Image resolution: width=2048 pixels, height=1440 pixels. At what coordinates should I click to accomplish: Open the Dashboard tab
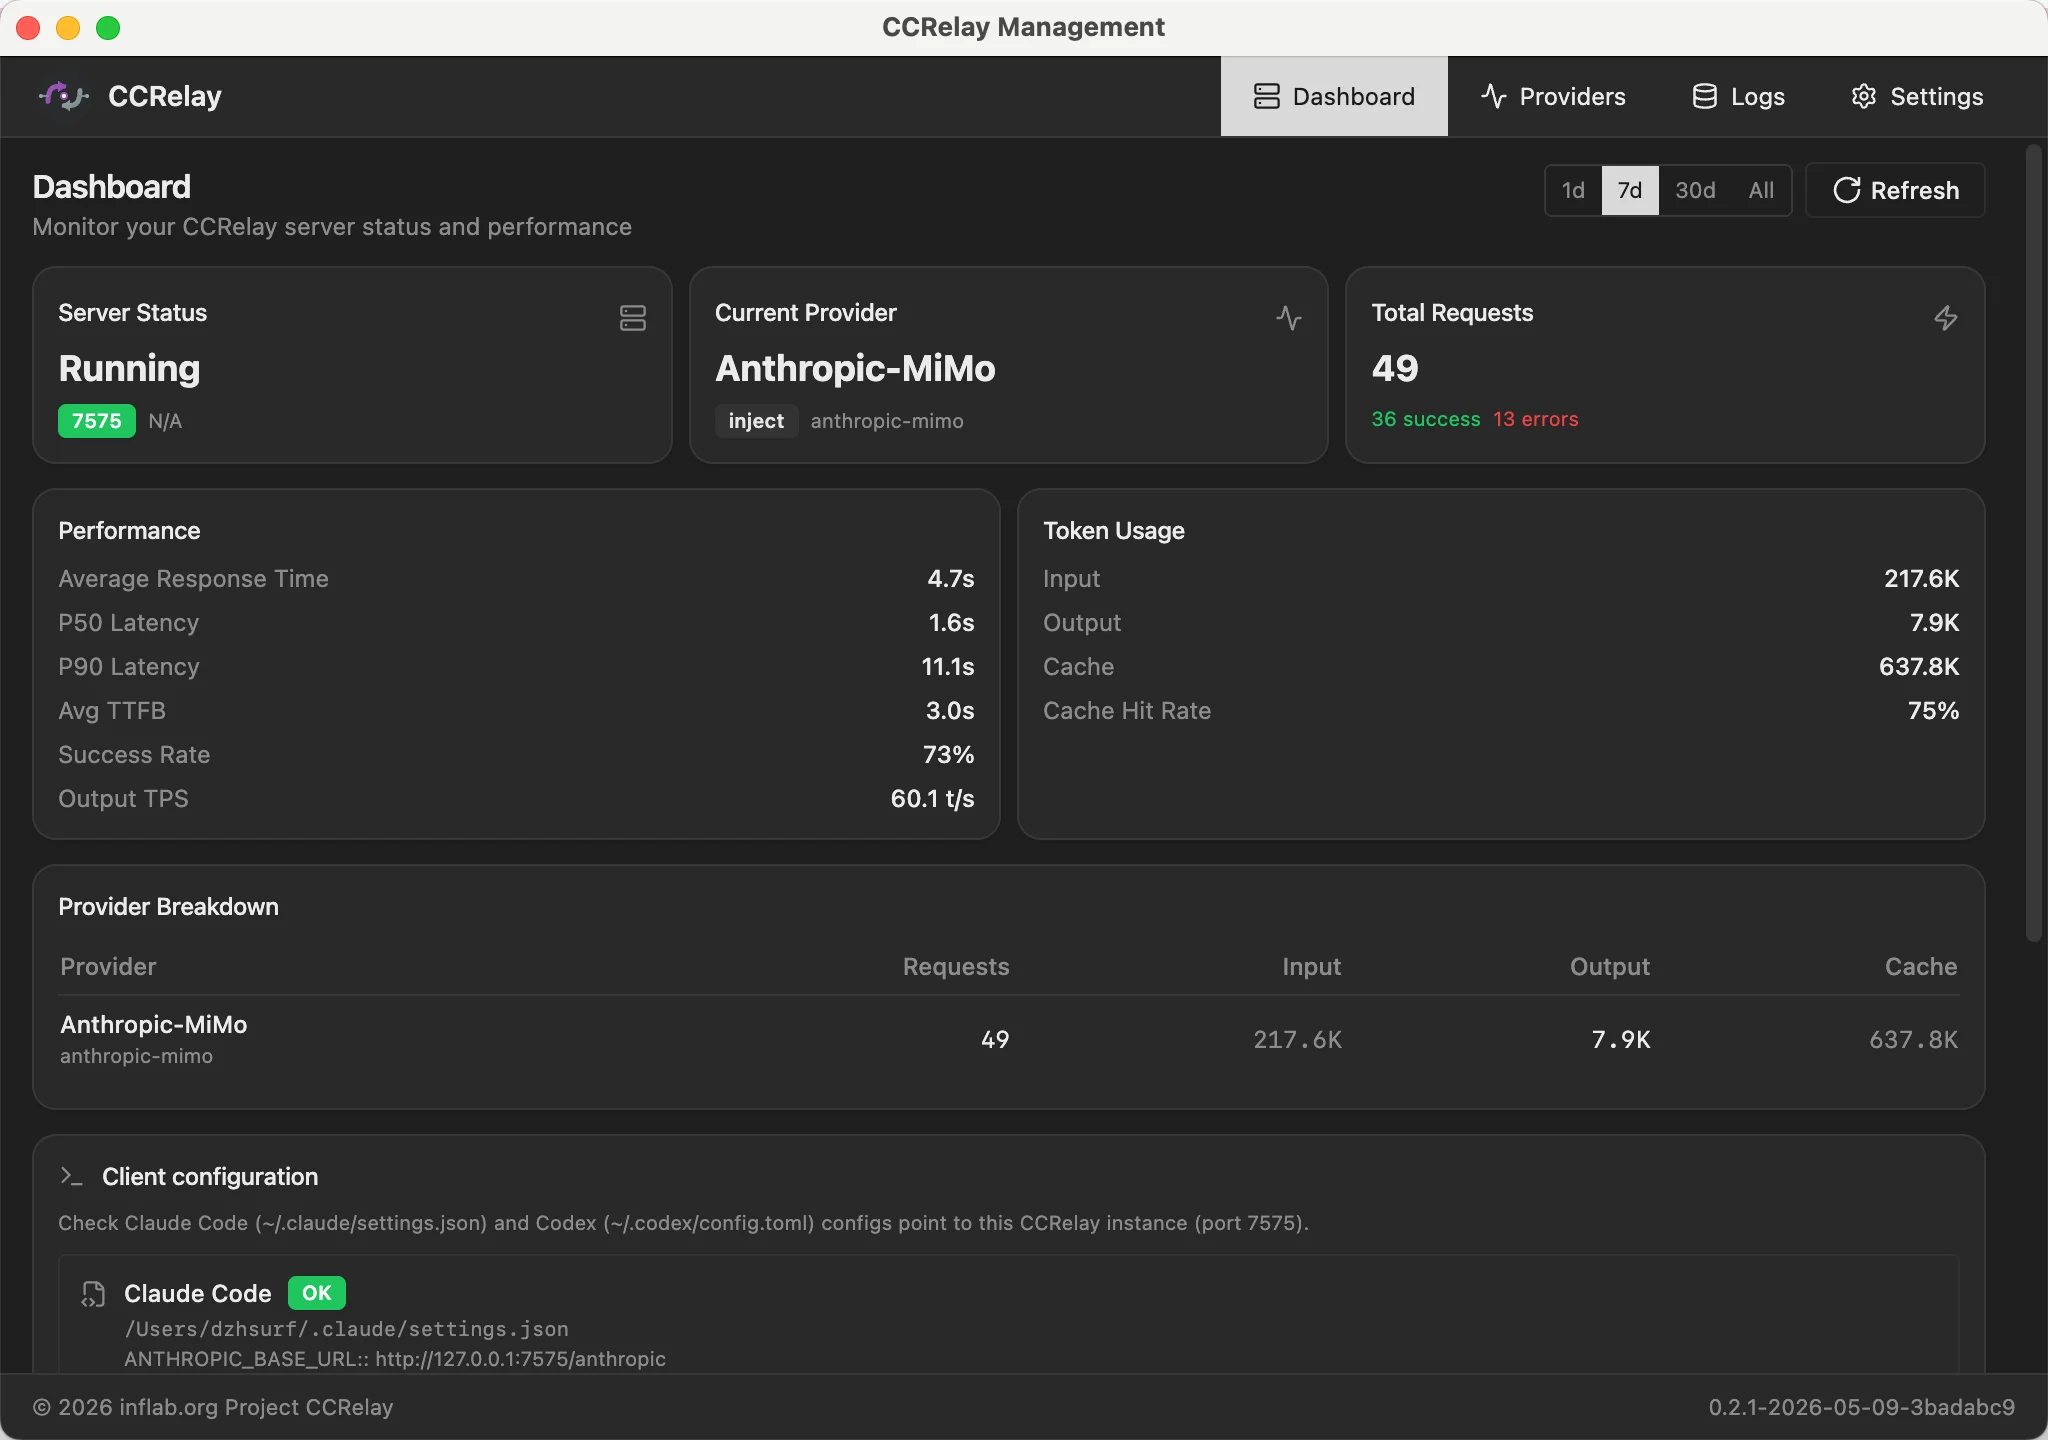coord(1334,96)
